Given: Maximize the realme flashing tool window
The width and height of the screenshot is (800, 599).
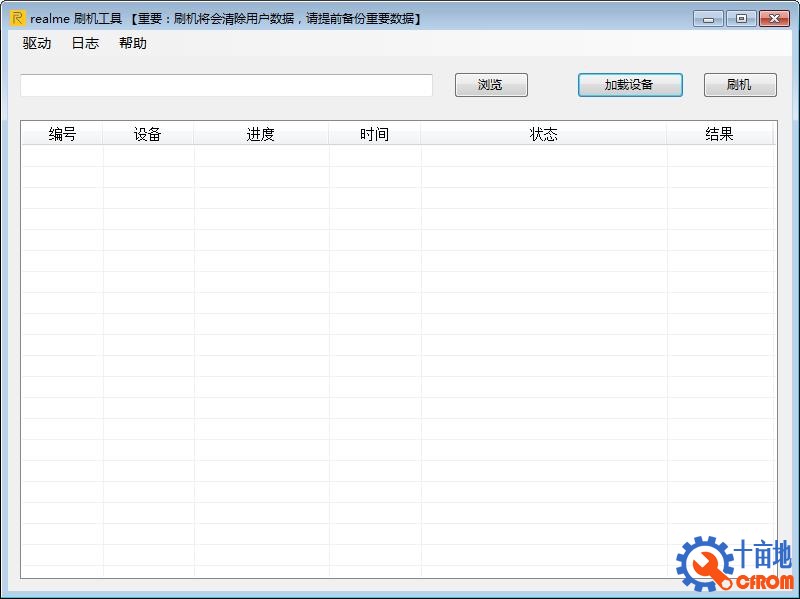Looking at the screenshot, I should (x=740, y=18).
